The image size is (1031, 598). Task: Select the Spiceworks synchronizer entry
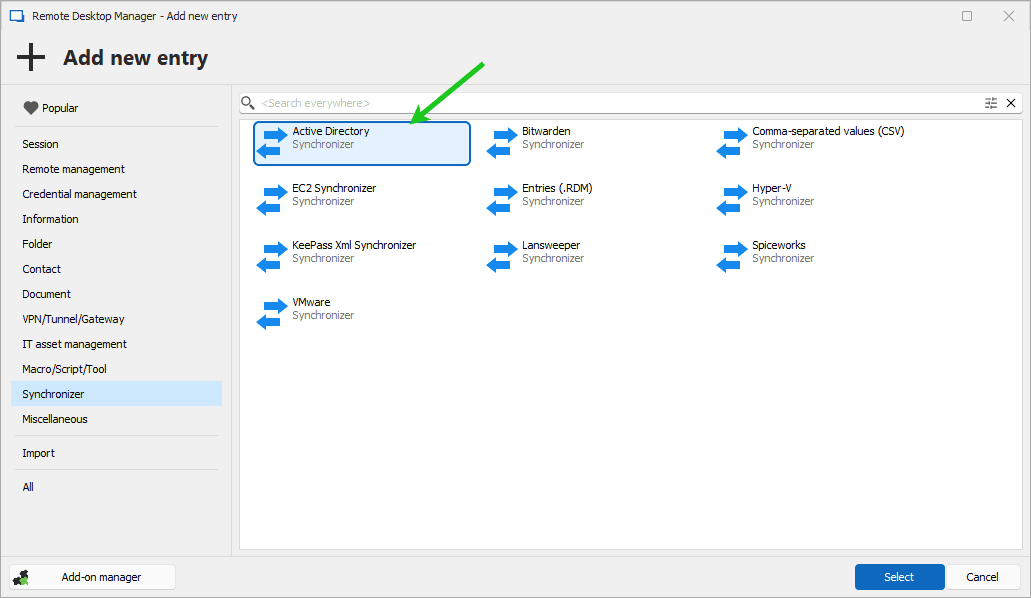778,251
